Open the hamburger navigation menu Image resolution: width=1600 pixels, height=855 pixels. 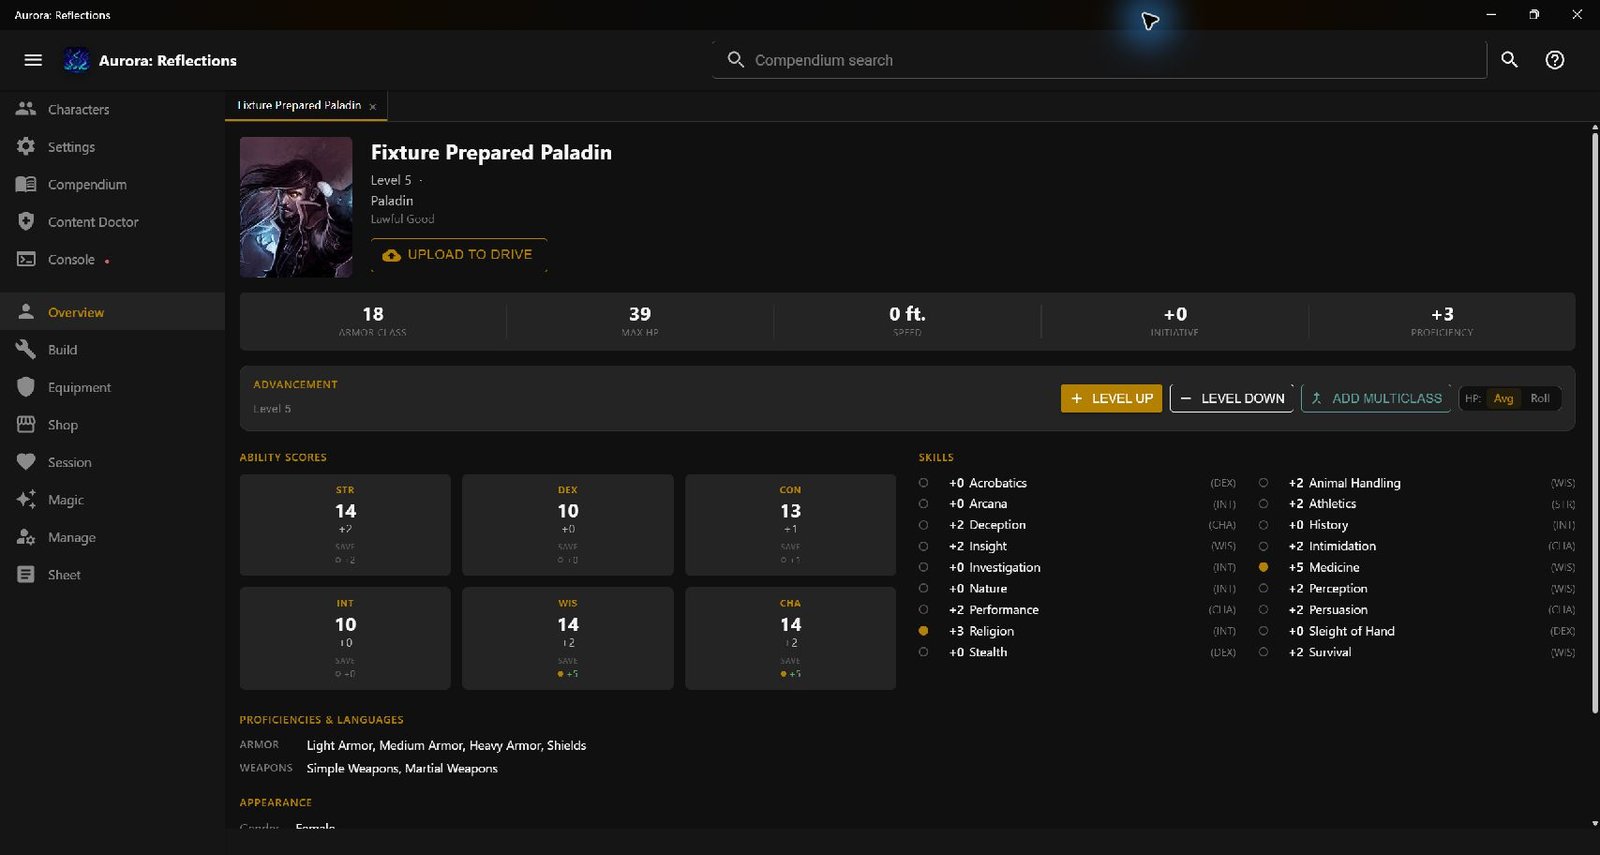(x=33, y=60)
